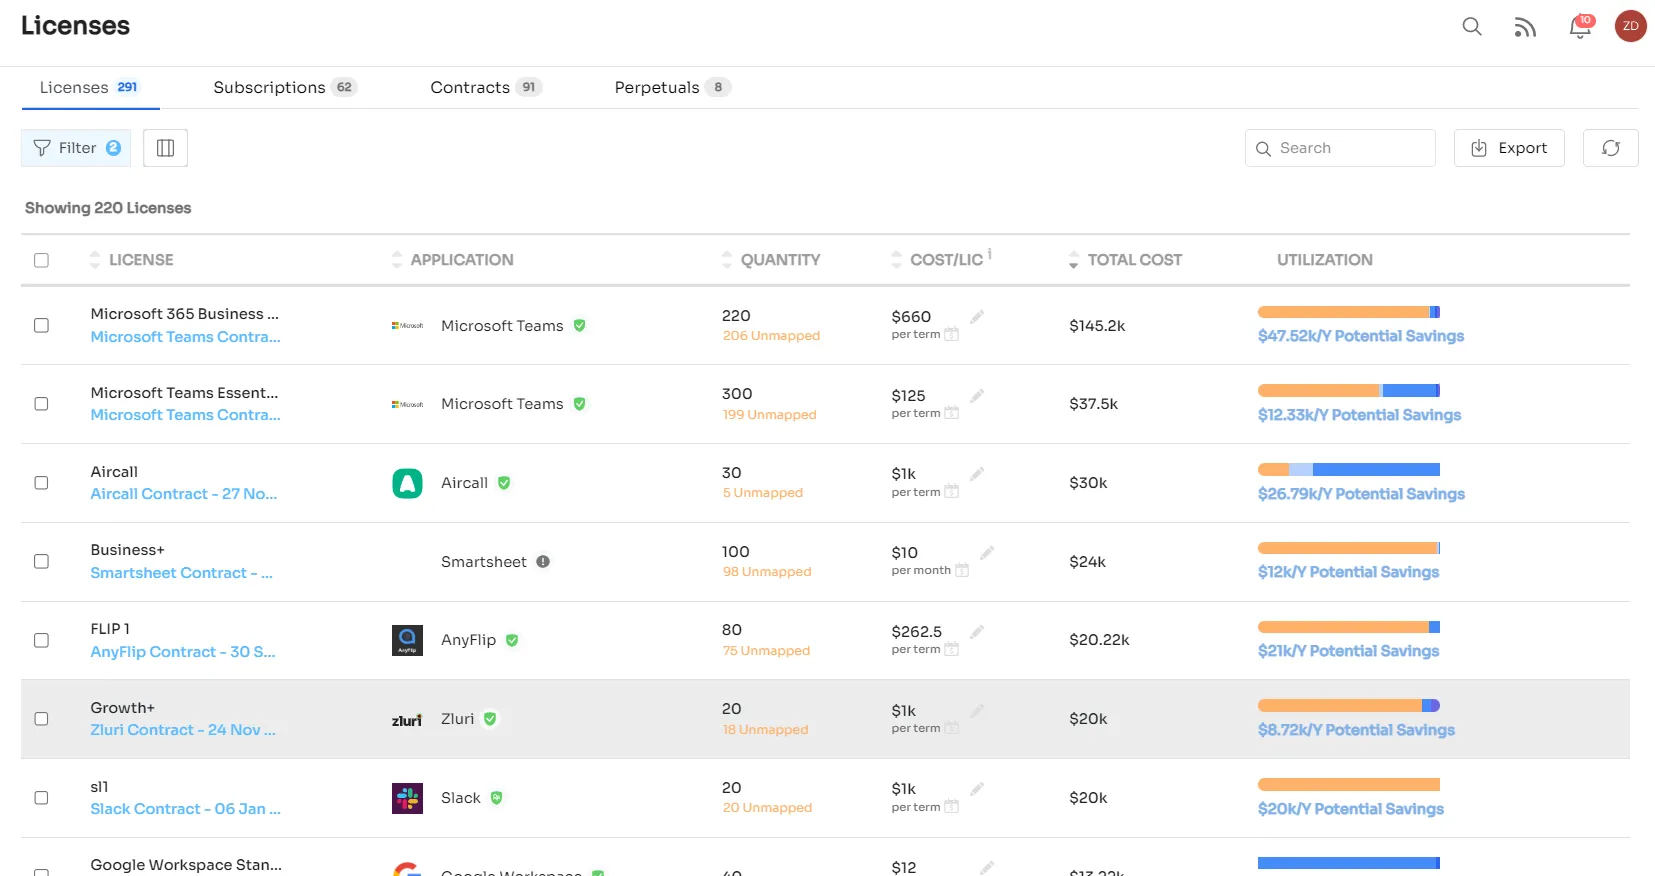Open Aircall Contract - 27 Nov link

184,494
